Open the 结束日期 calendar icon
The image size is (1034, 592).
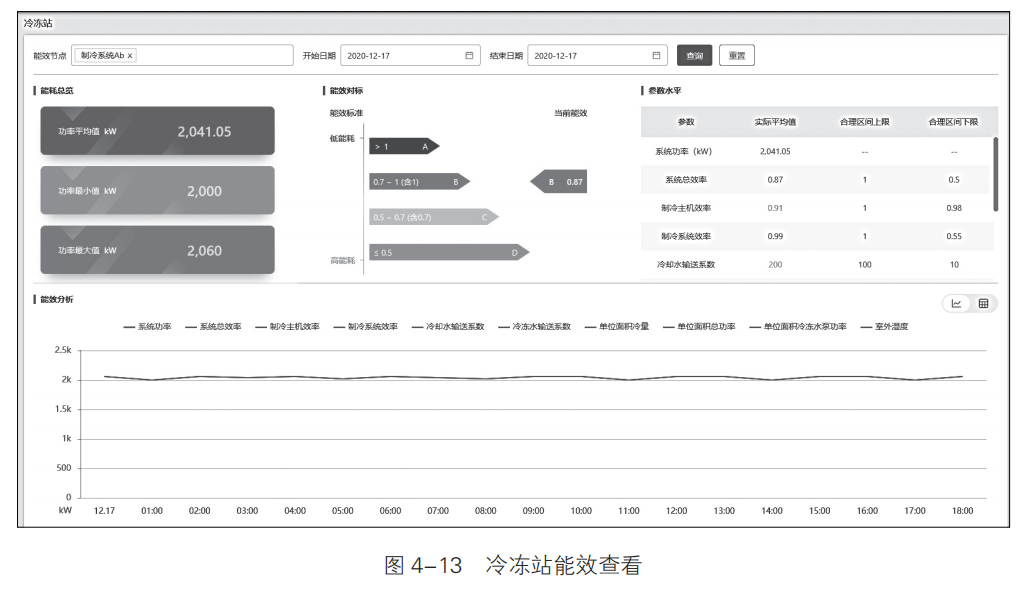point(657,55)
